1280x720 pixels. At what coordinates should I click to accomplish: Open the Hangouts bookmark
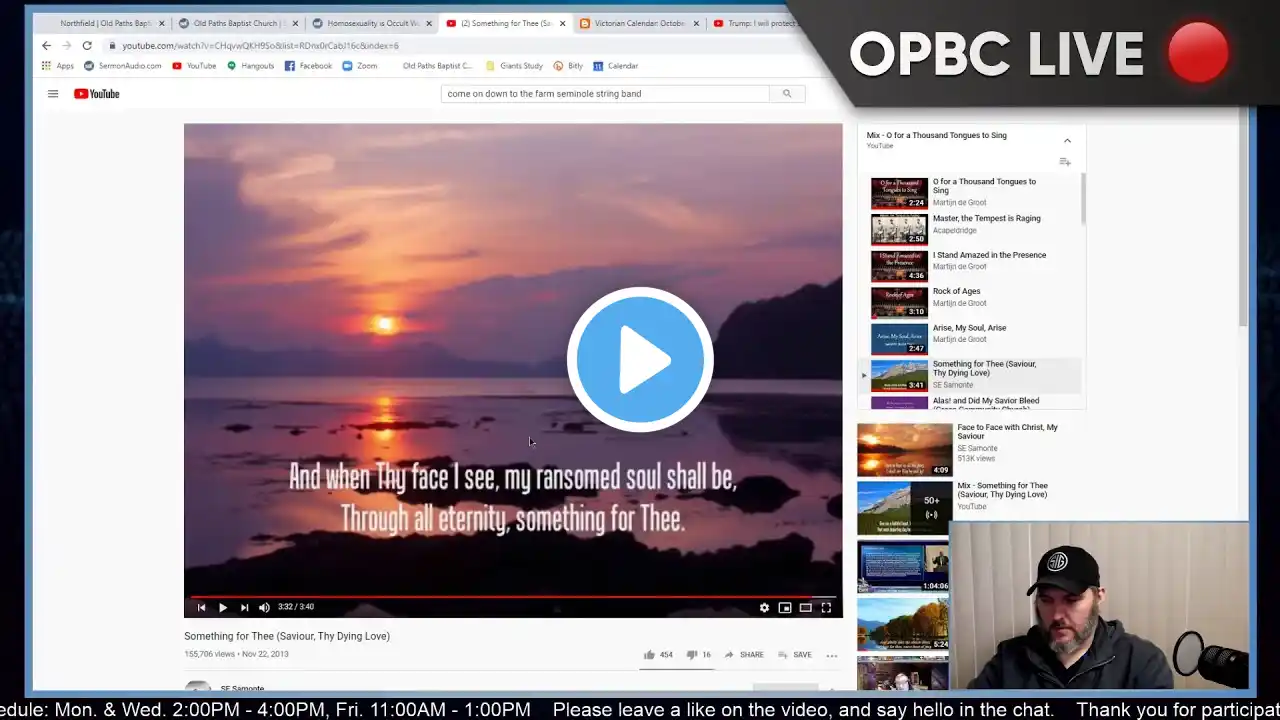(250, 66)
